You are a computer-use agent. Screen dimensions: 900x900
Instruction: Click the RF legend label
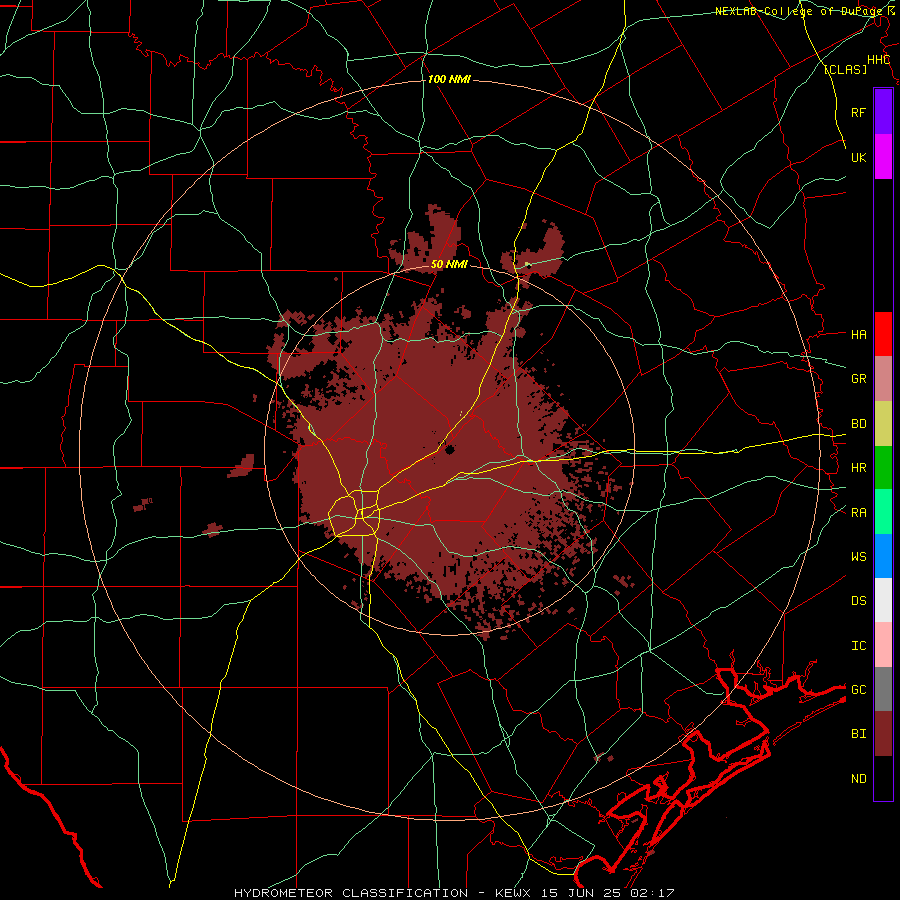(x=858, y=112)
